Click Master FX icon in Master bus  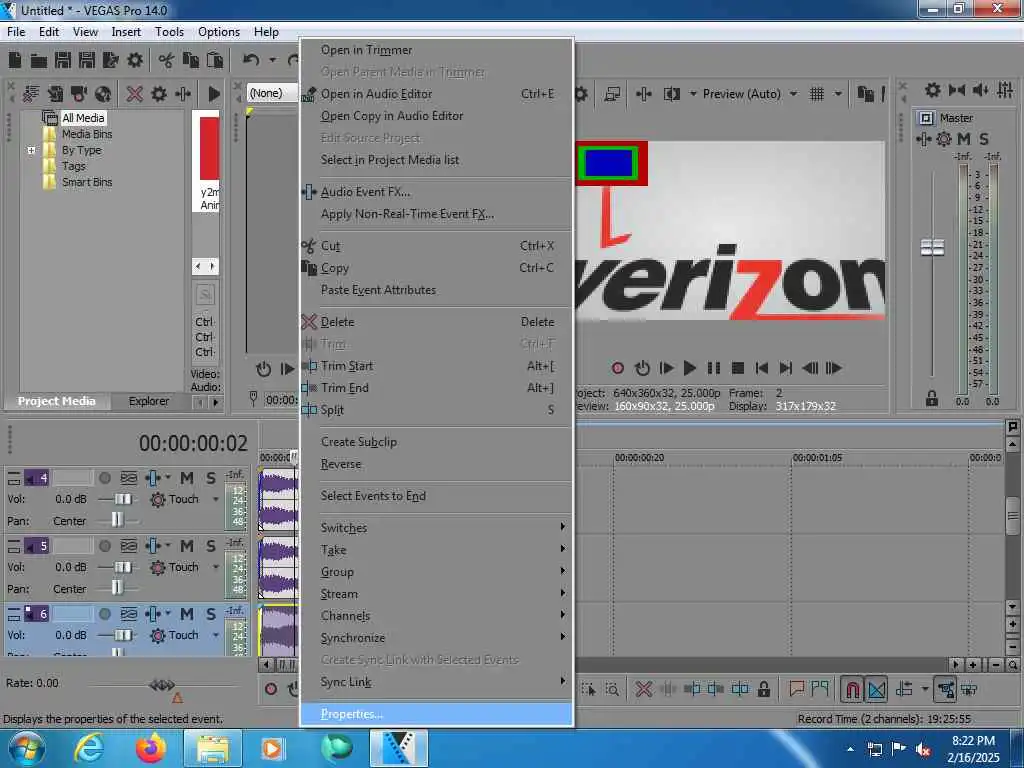(x=923, y=139)
